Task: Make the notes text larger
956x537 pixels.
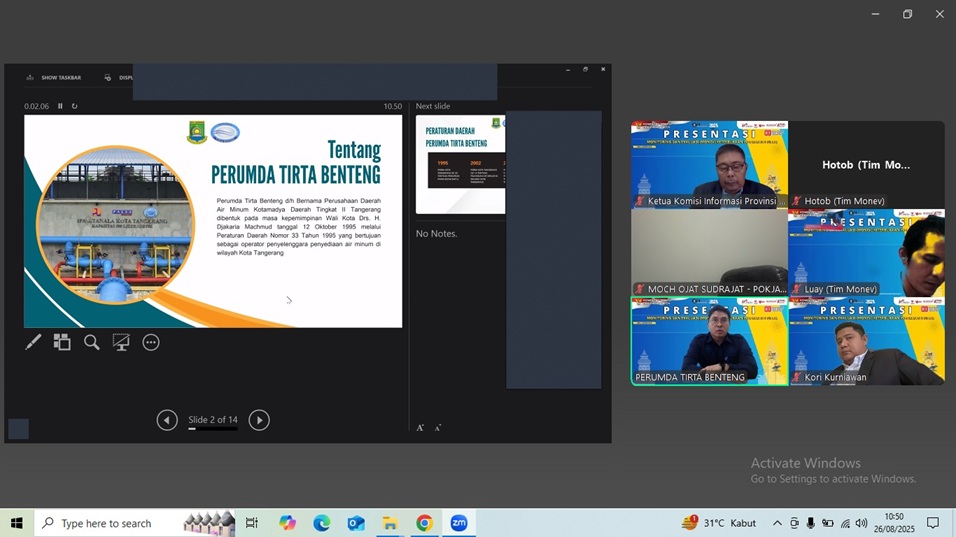Action: 420,428
